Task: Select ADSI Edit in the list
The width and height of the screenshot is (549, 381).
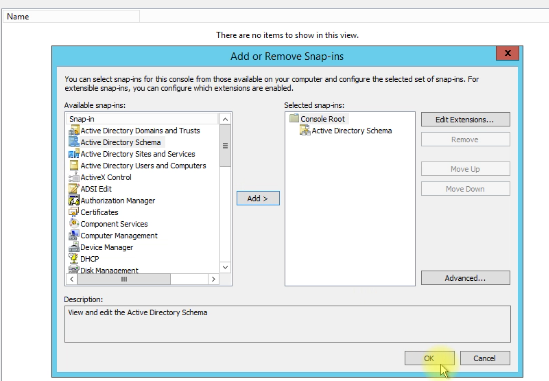Action: 96,189
